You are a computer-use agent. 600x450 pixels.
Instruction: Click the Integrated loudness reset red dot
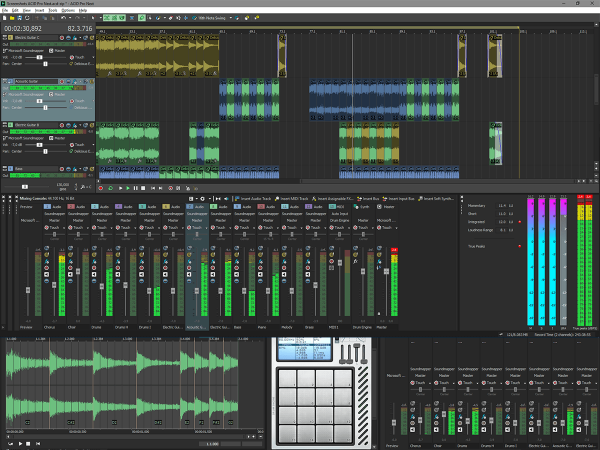coord(519,222)
